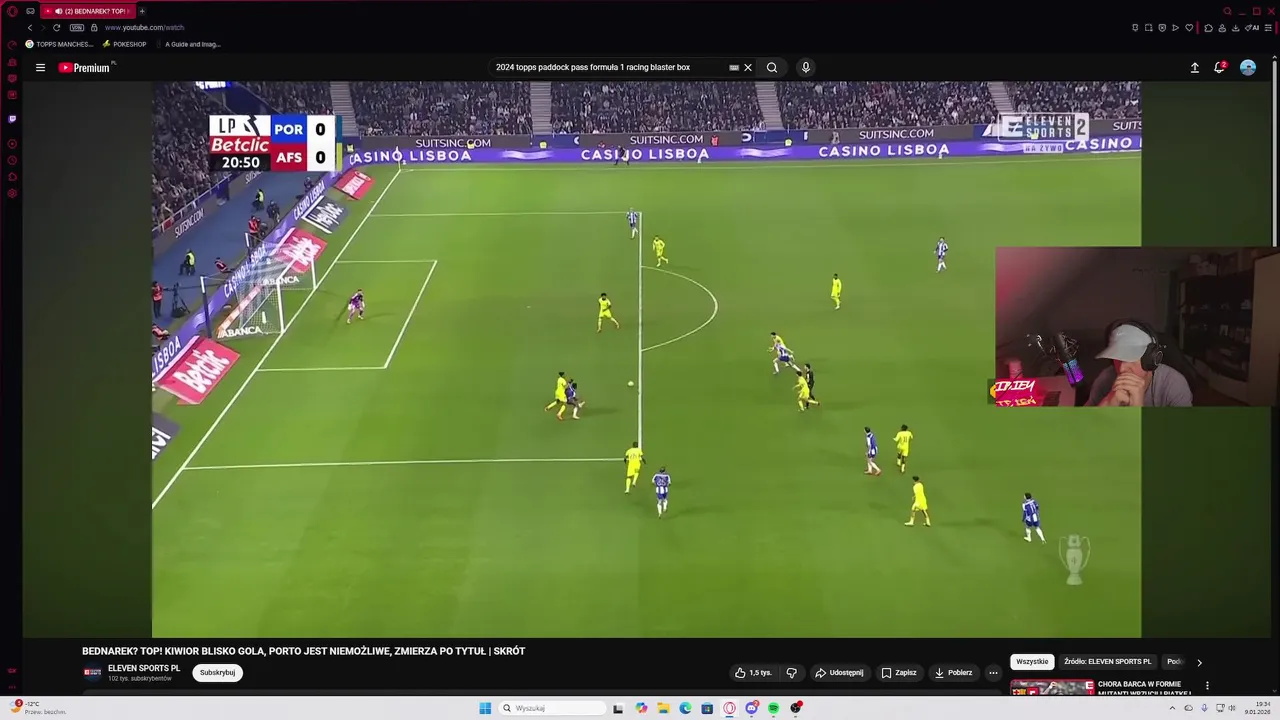Screen dimensions: 1280x720
Task: Switch to the BEDNAREK browser tab
Action: tap(88, 11)
